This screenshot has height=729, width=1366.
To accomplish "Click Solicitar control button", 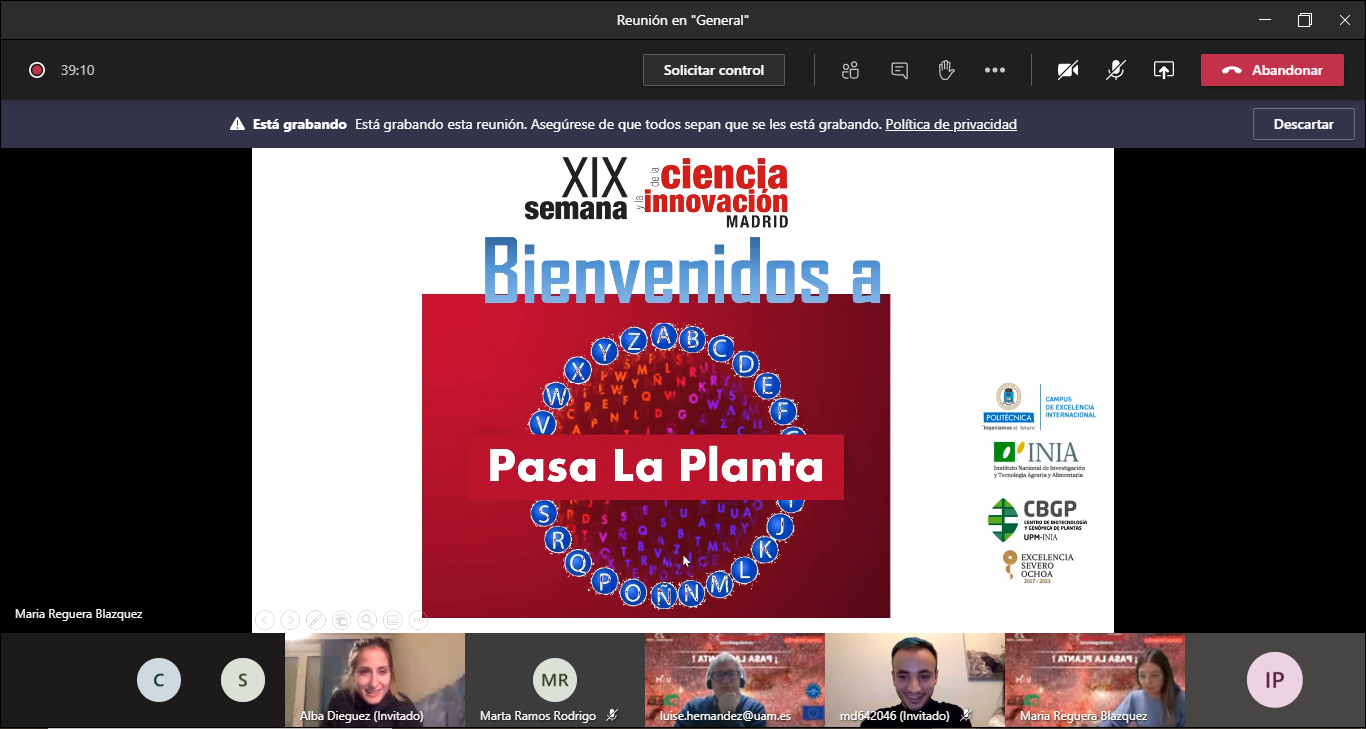I will (x=713, y=70).
